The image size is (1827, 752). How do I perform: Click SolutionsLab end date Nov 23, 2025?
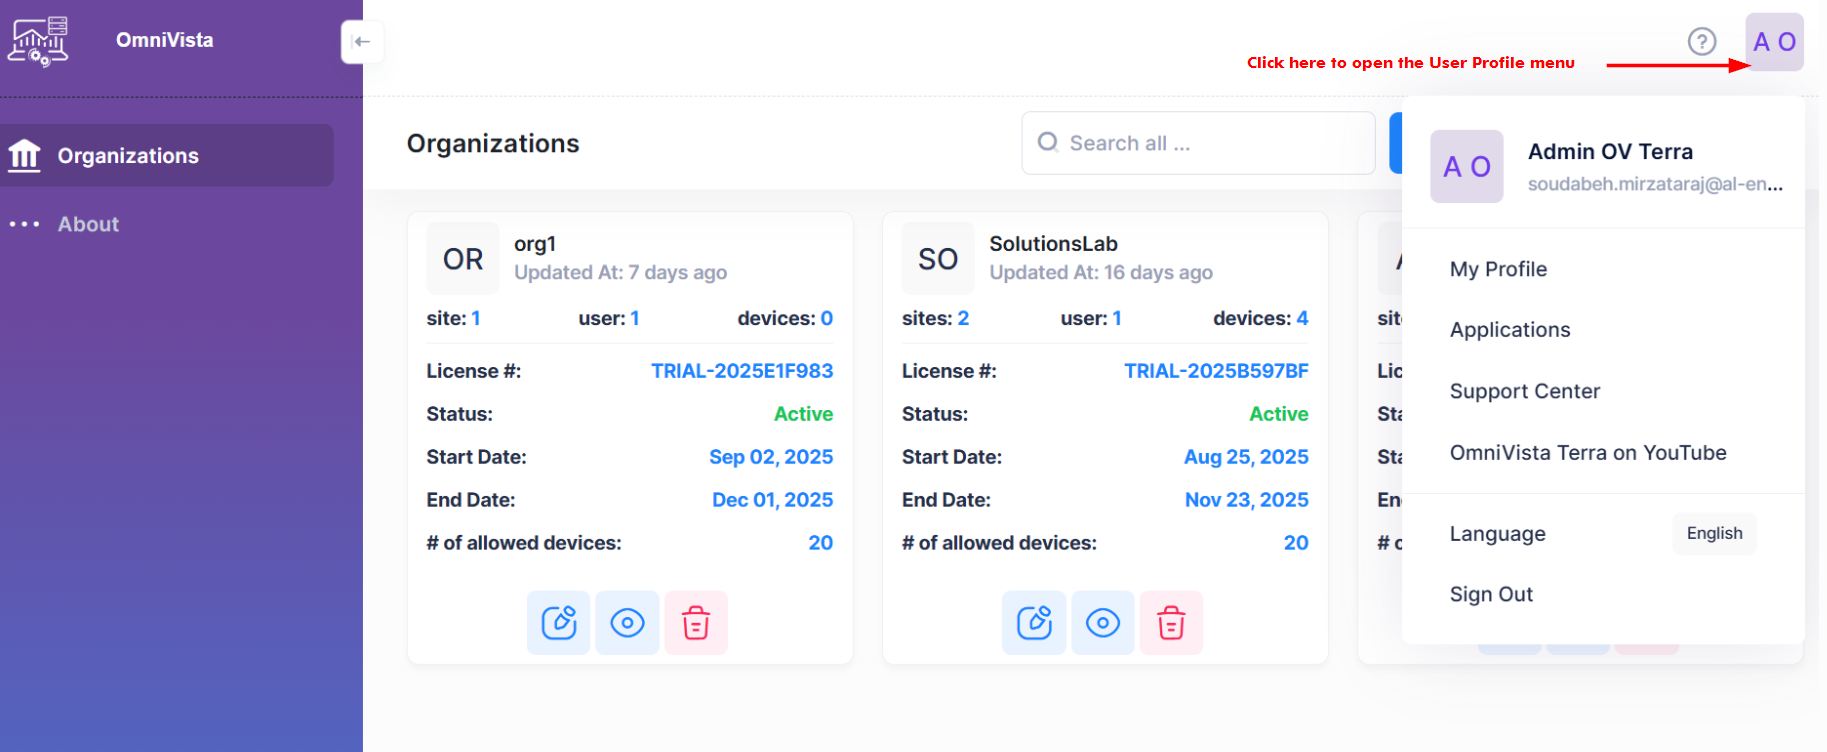click(x=1247, y=500)
